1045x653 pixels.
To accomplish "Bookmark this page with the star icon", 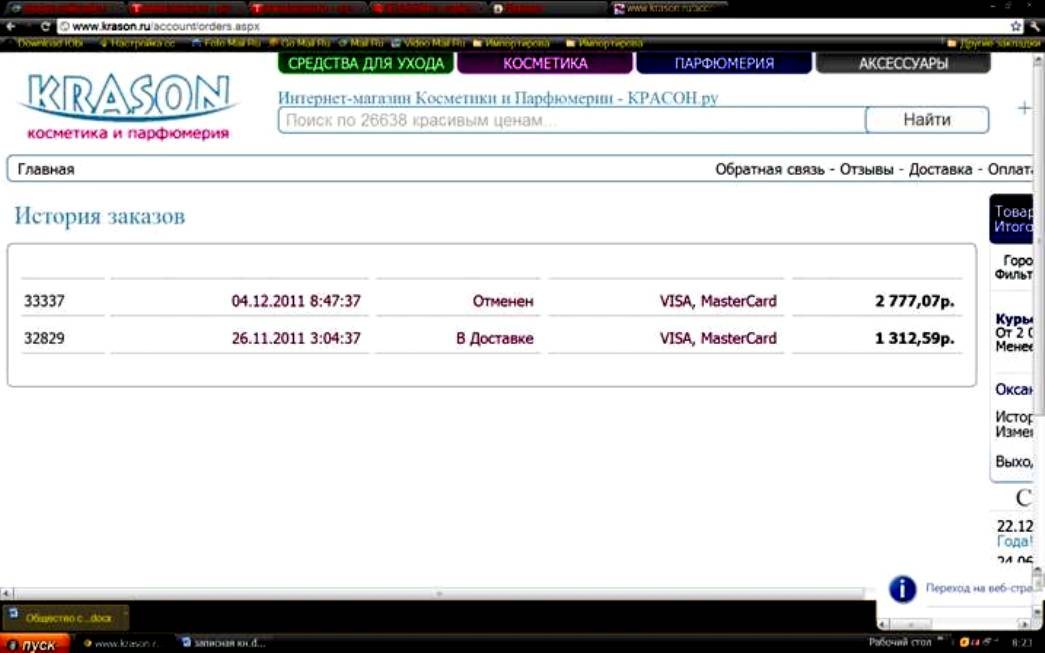I will coord(1016,27).
